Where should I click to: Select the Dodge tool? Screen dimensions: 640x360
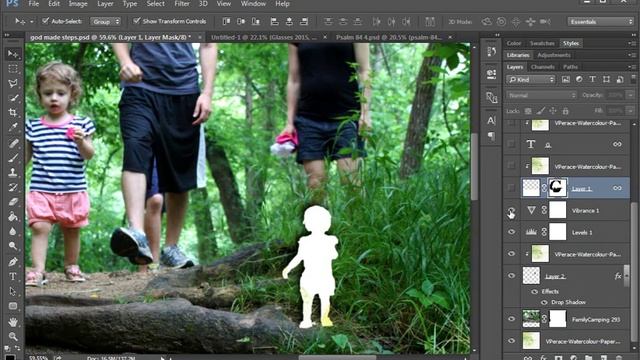[13, 246]
